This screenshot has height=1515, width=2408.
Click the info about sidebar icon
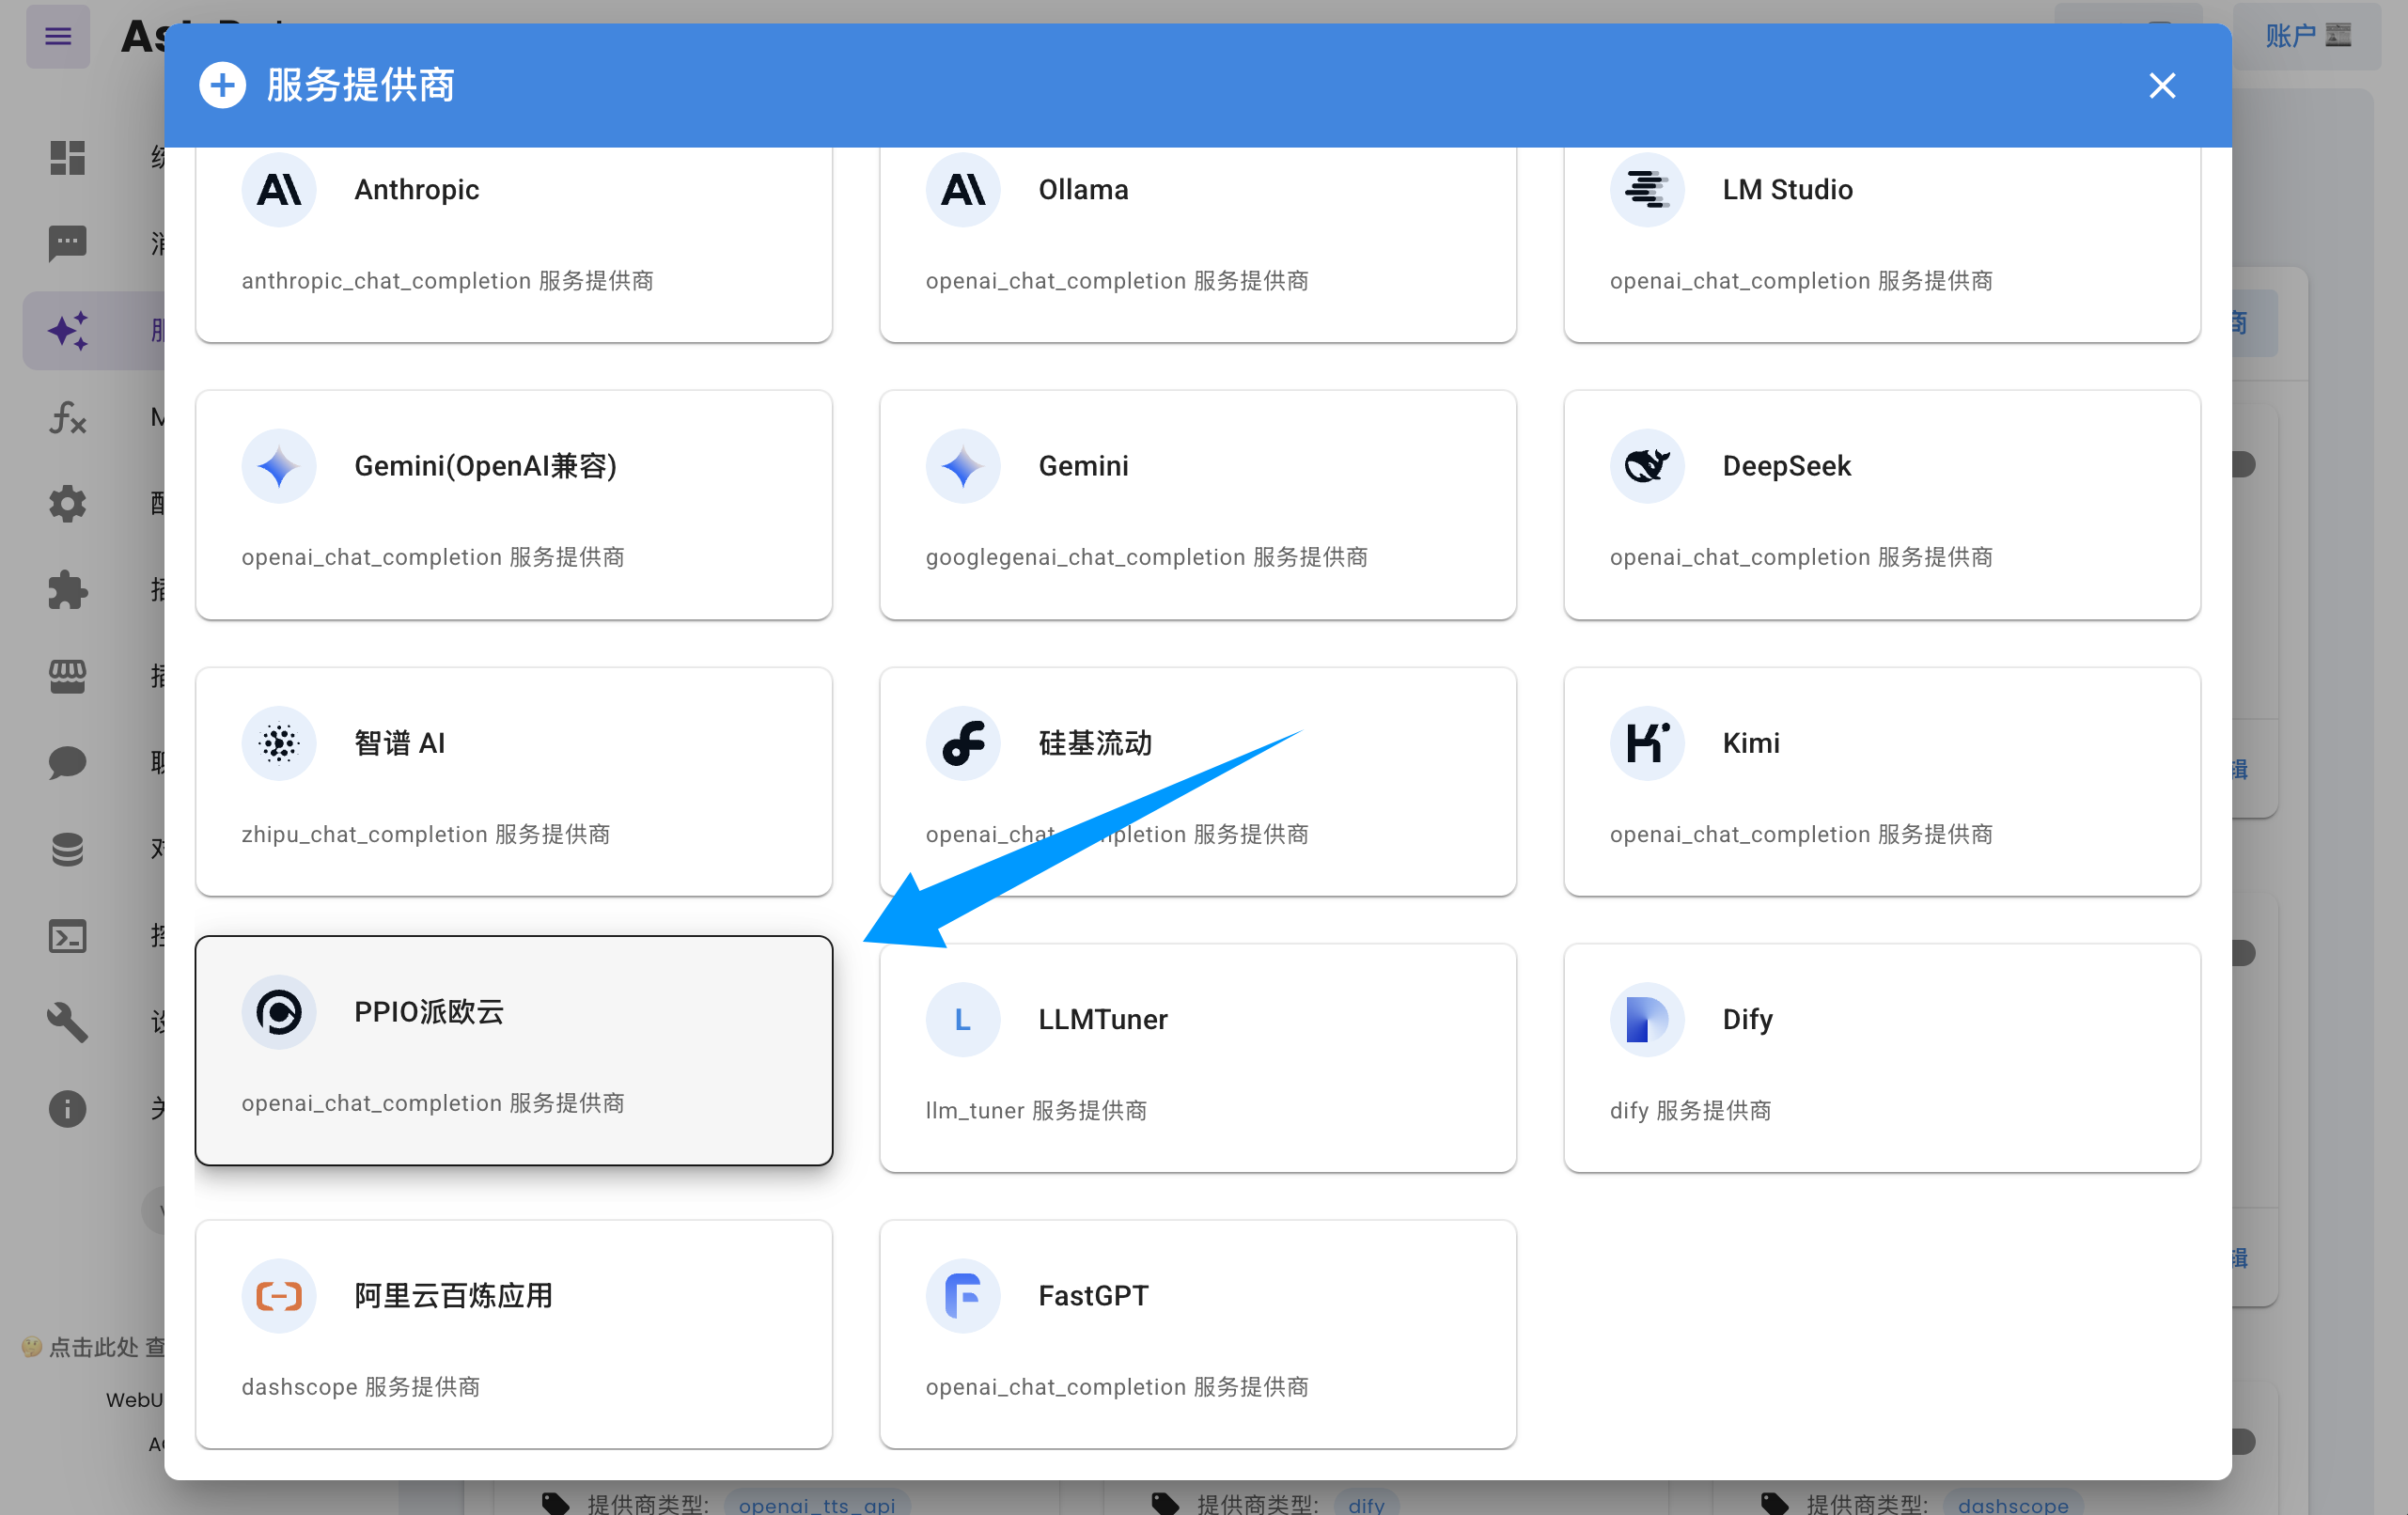pyautogui.click(x=67, y=1109)
